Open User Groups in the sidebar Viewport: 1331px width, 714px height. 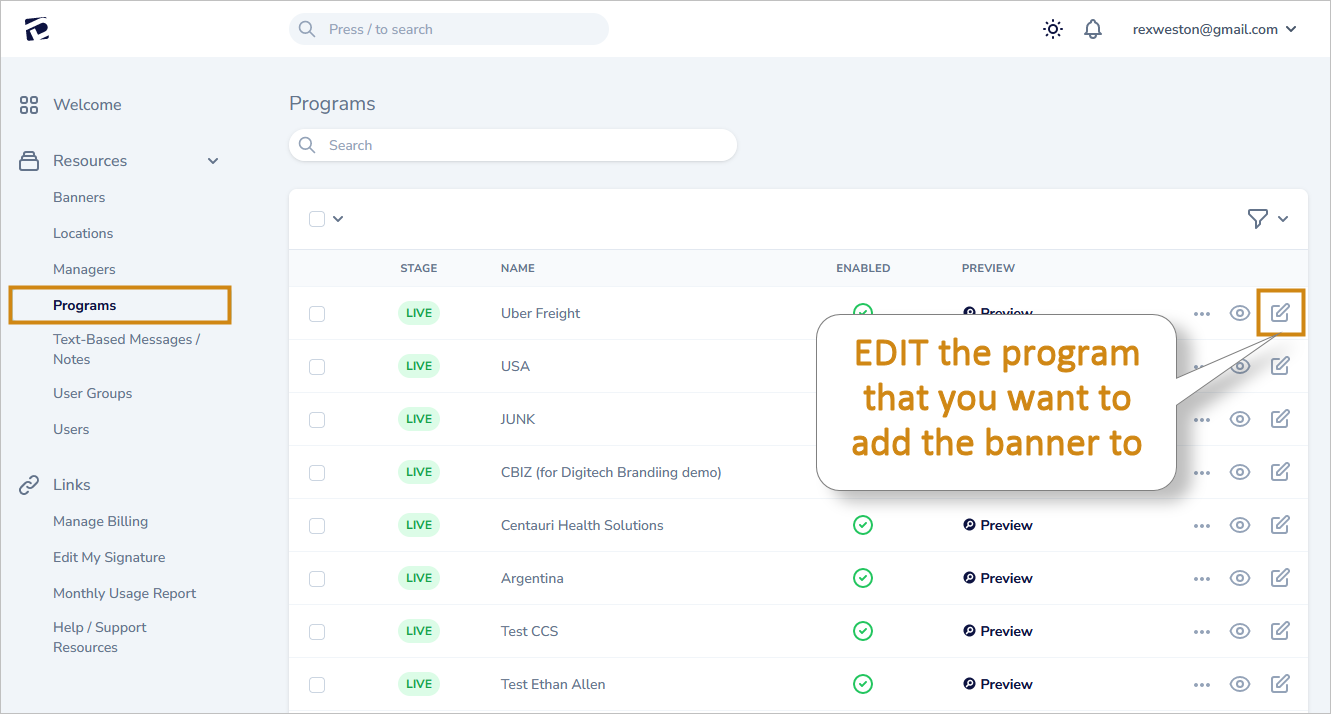(x=92, y=393)
